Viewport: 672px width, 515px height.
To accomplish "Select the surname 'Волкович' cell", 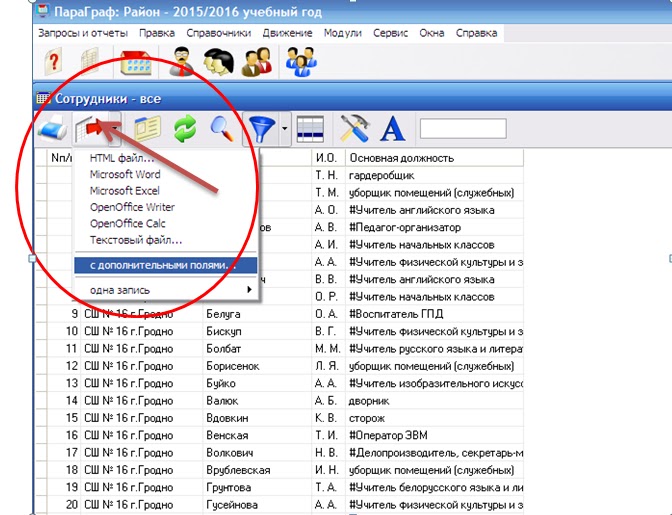I will [x=257, y=452].
